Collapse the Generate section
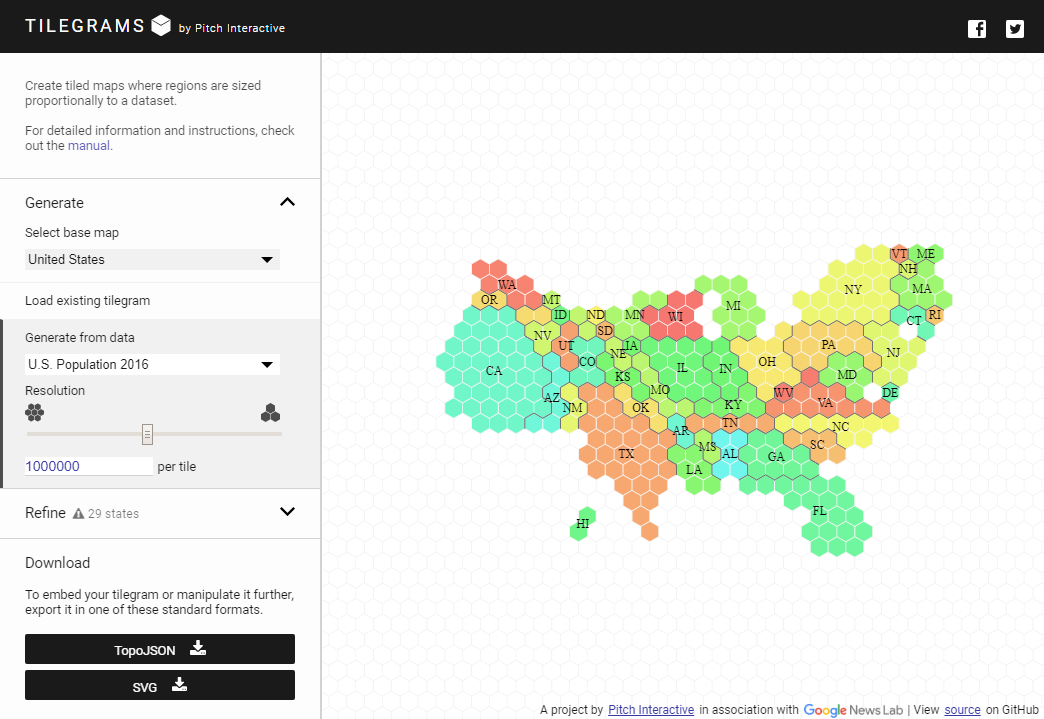Image resolution: width=1044 pixels, height=719 pixels. [287, 201]
